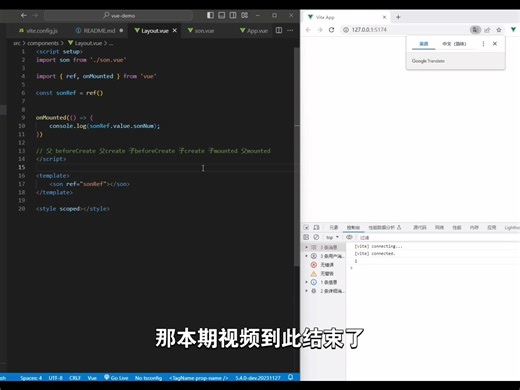Focus the console filter input field
This screenshot has width=520, height=390.
[x=438, y=238]
